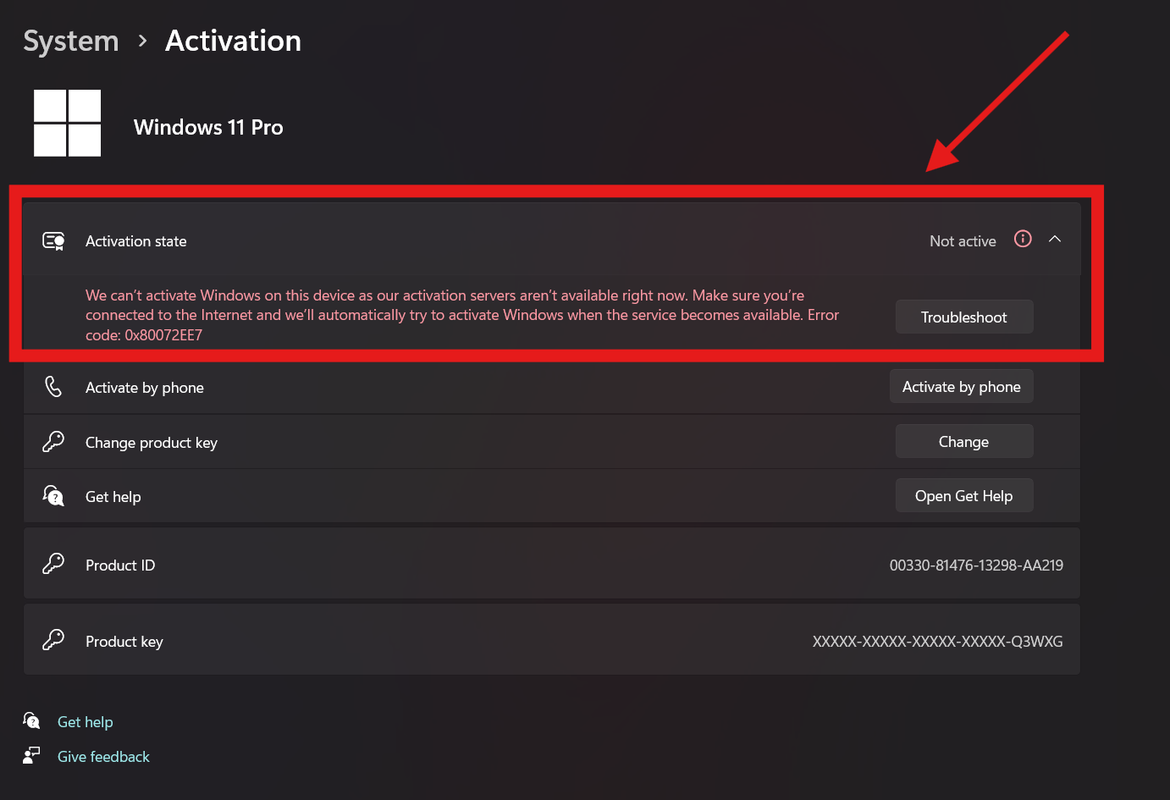Click the Give feedback icon at bottom

[x=33, y=756]
